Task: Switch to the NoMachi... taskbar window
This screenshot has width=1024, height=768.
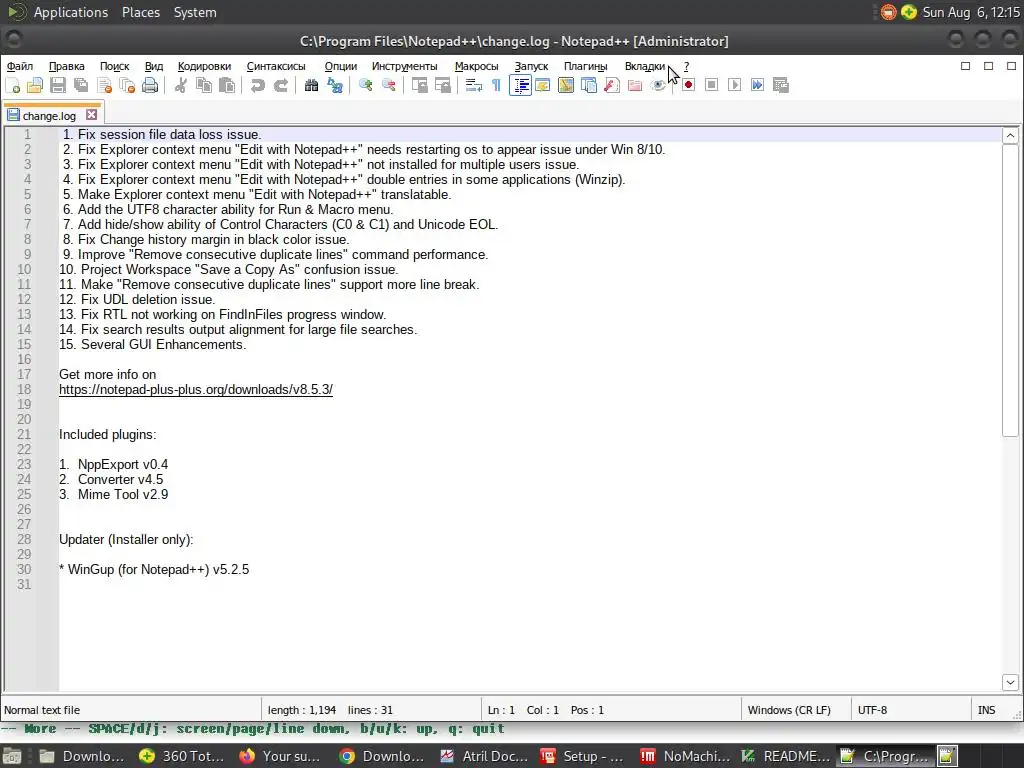Action: 684,756
